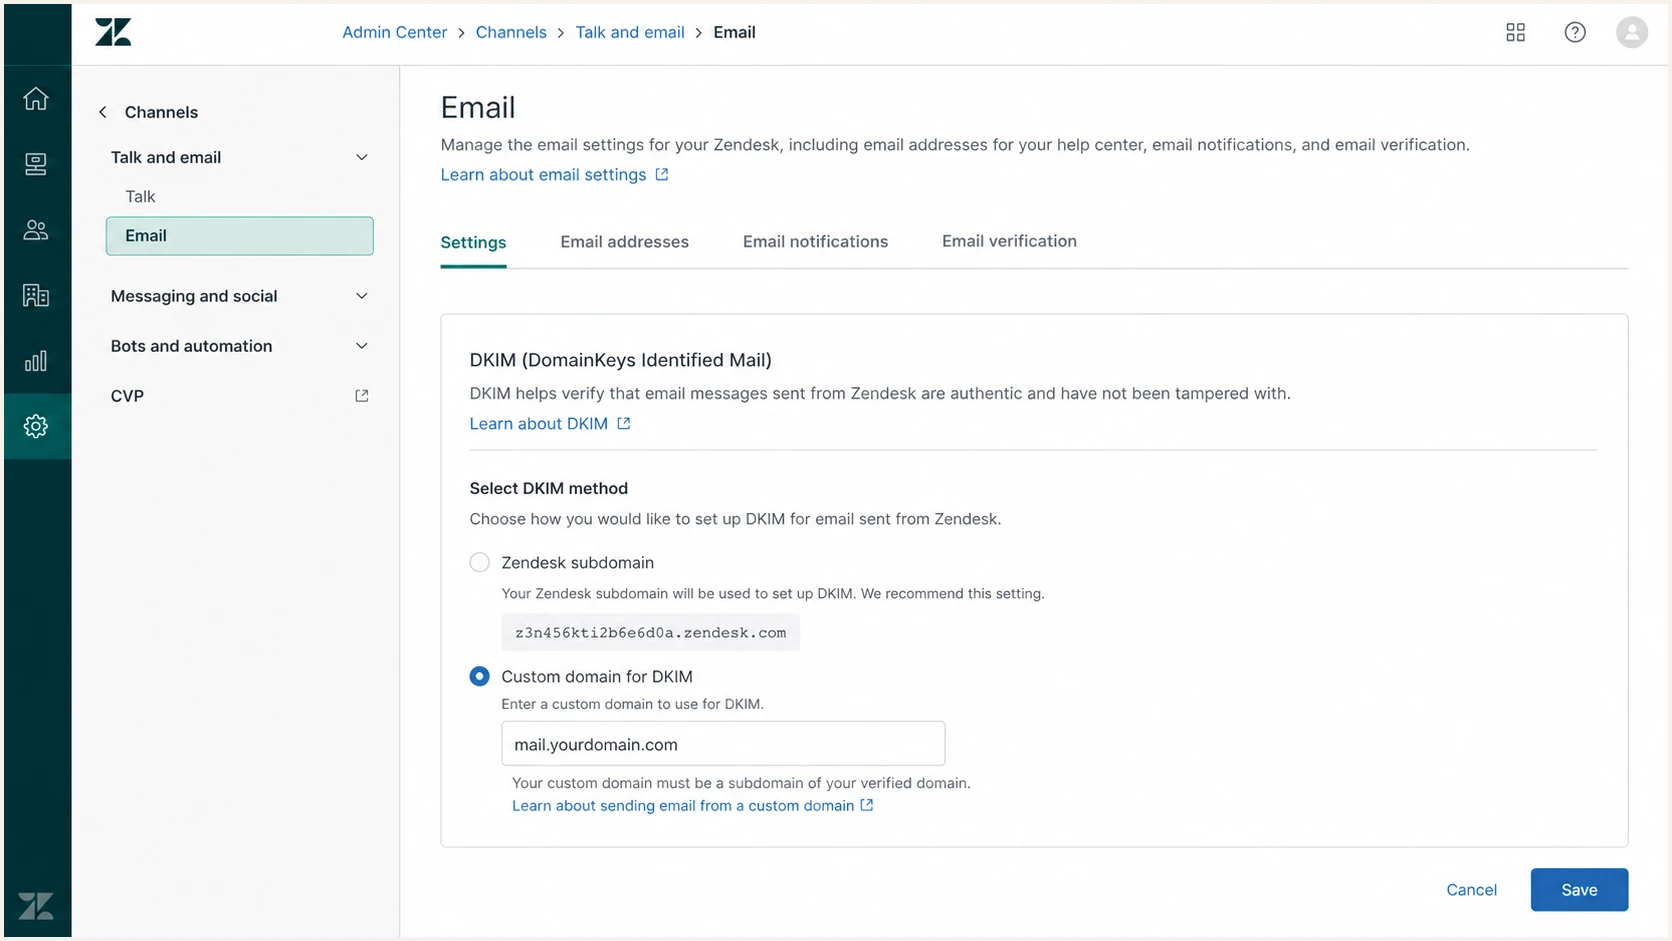Switch to the Email addresses tab
The width and height of the screenshot is (1672, 941).
point(625,241)
